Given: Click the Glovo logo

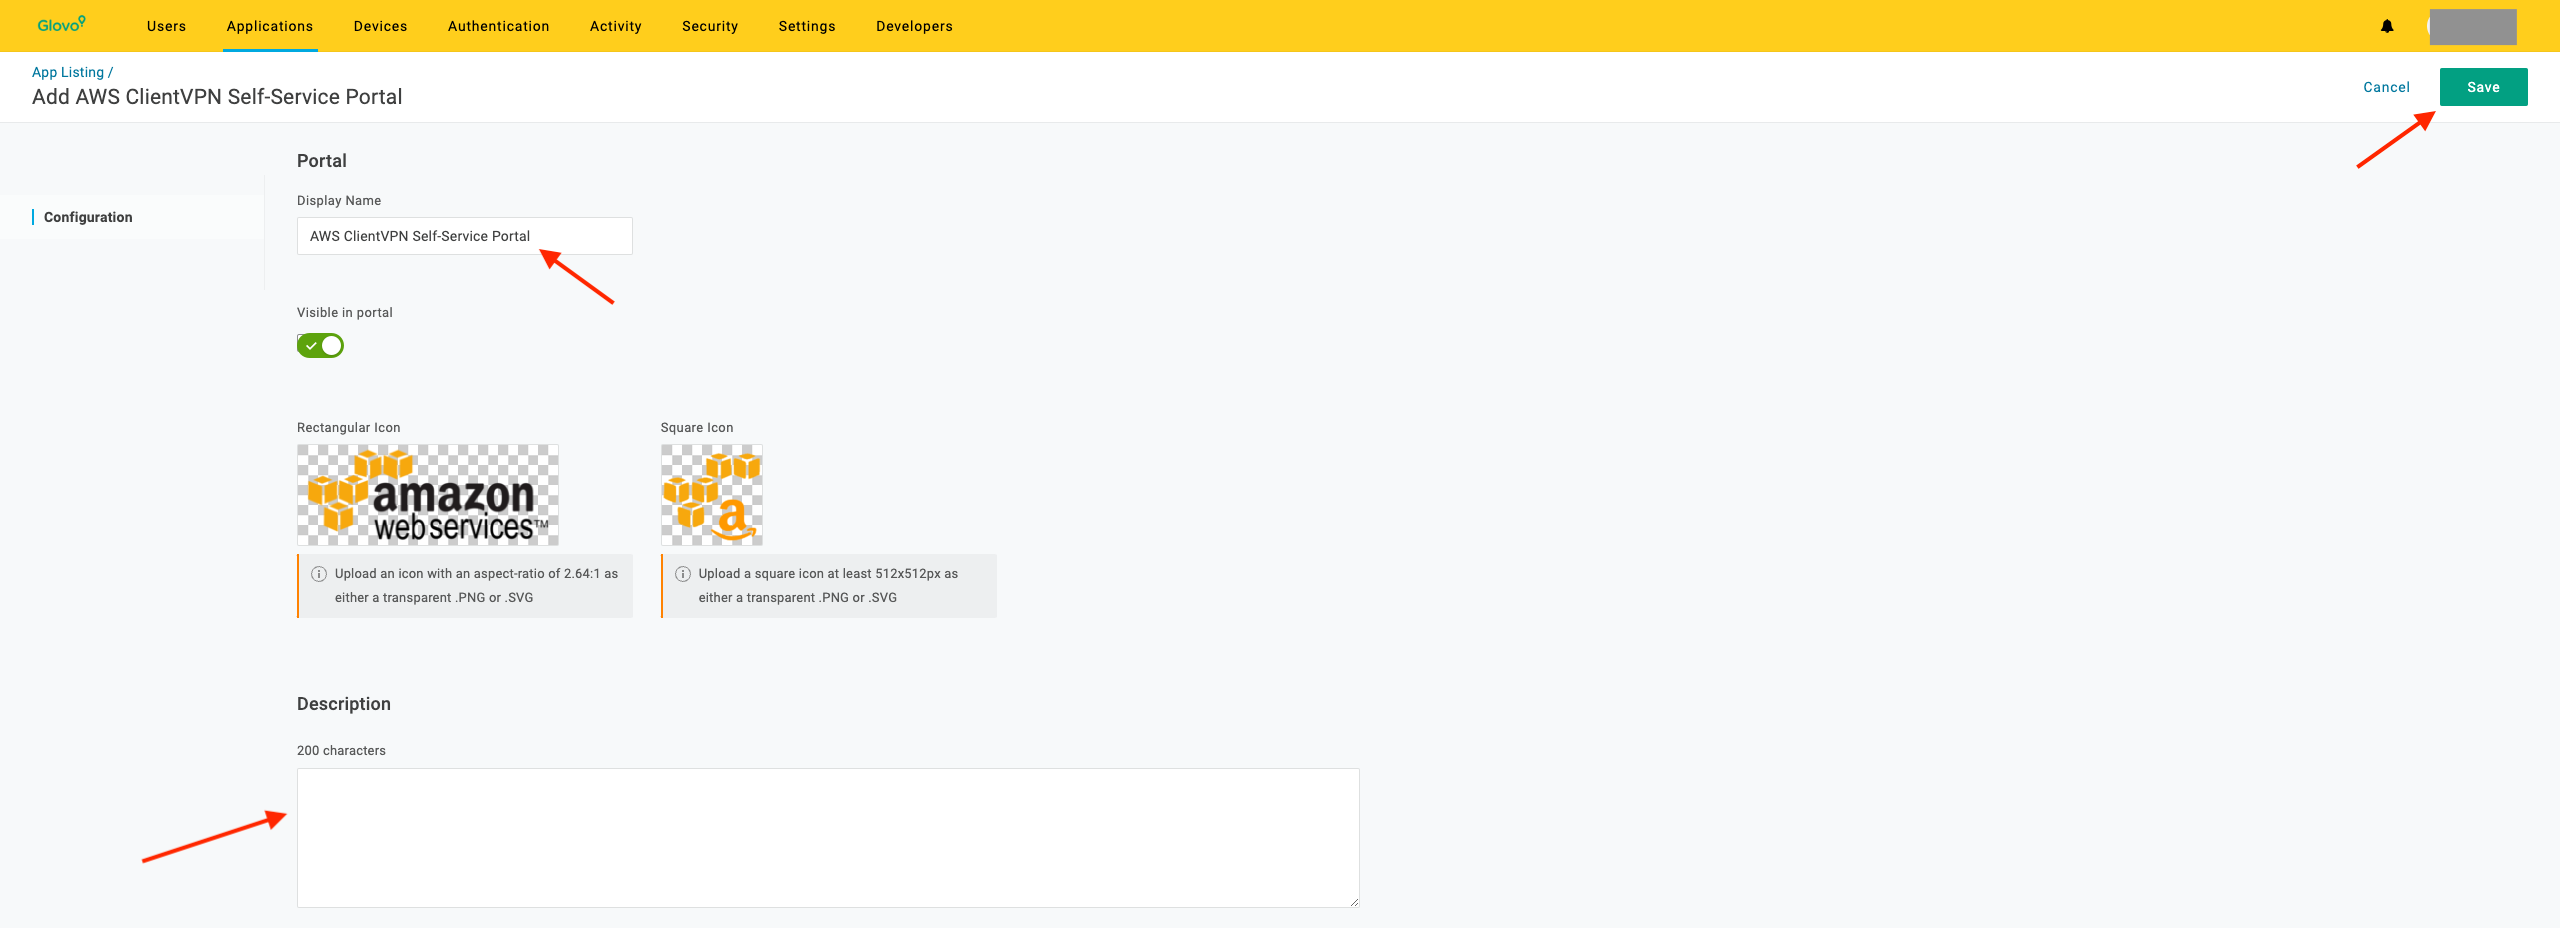Looking at the screenshot, I should tap(61, 25).
